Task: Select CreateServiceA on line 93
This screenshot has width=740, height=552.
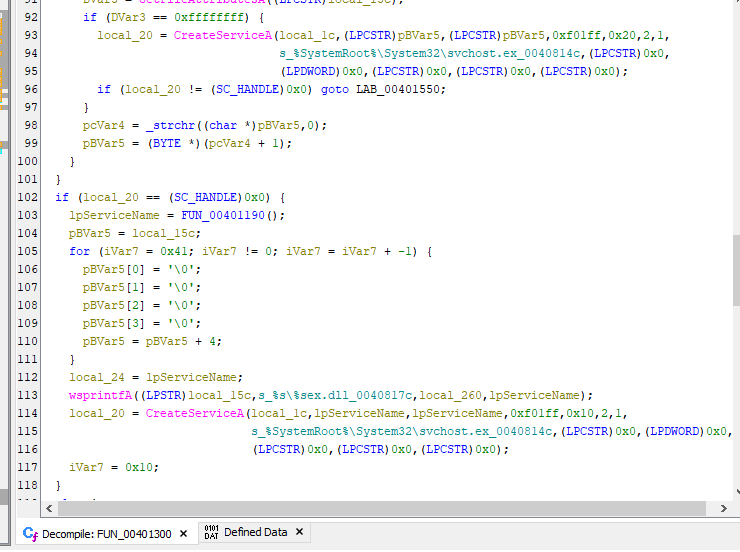Action: tap(220, 35)
